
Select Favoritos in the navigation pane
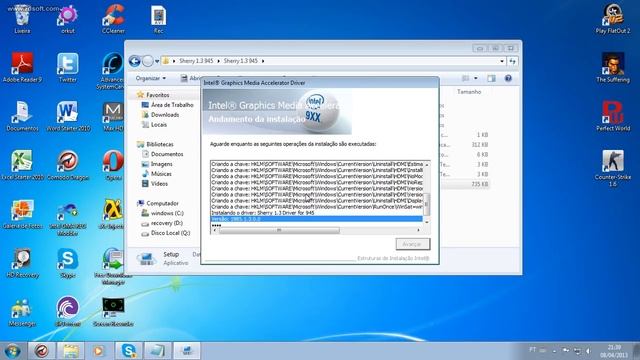(158, 95)
